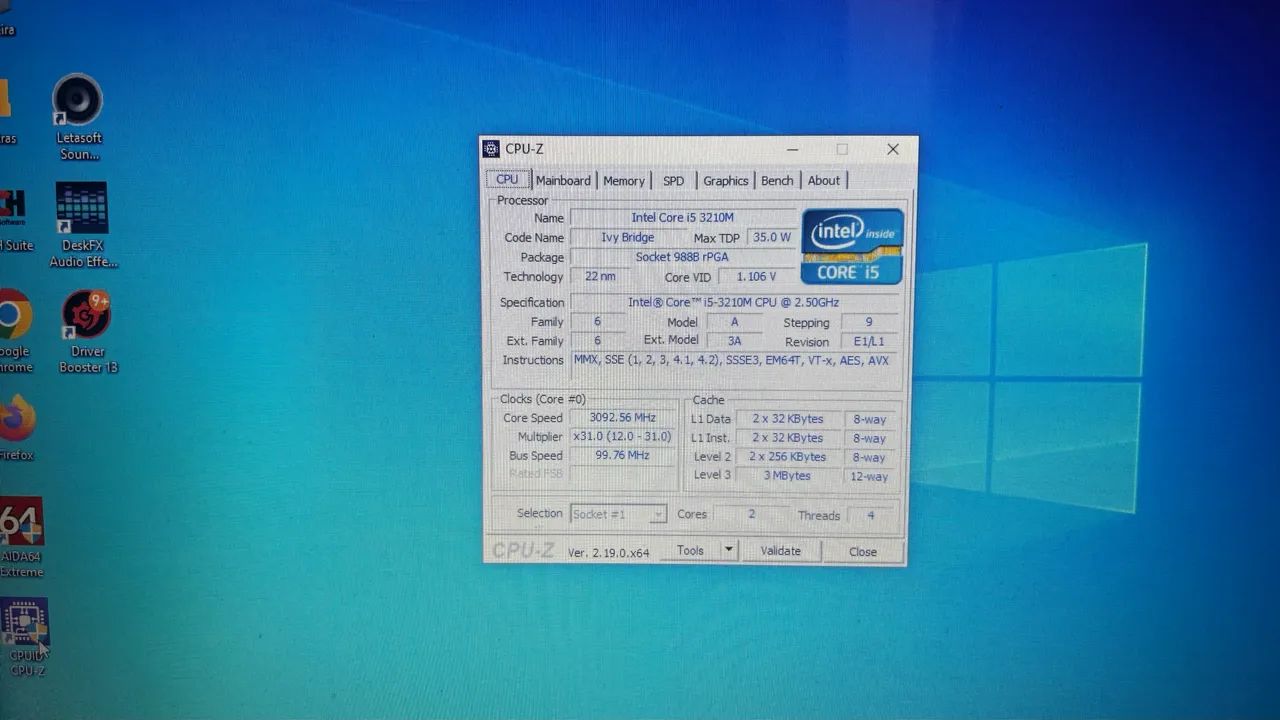The image size is (1280, 720).
Task: Open the CPUID CPU-Z desktop icon
Action: (25, 637)
